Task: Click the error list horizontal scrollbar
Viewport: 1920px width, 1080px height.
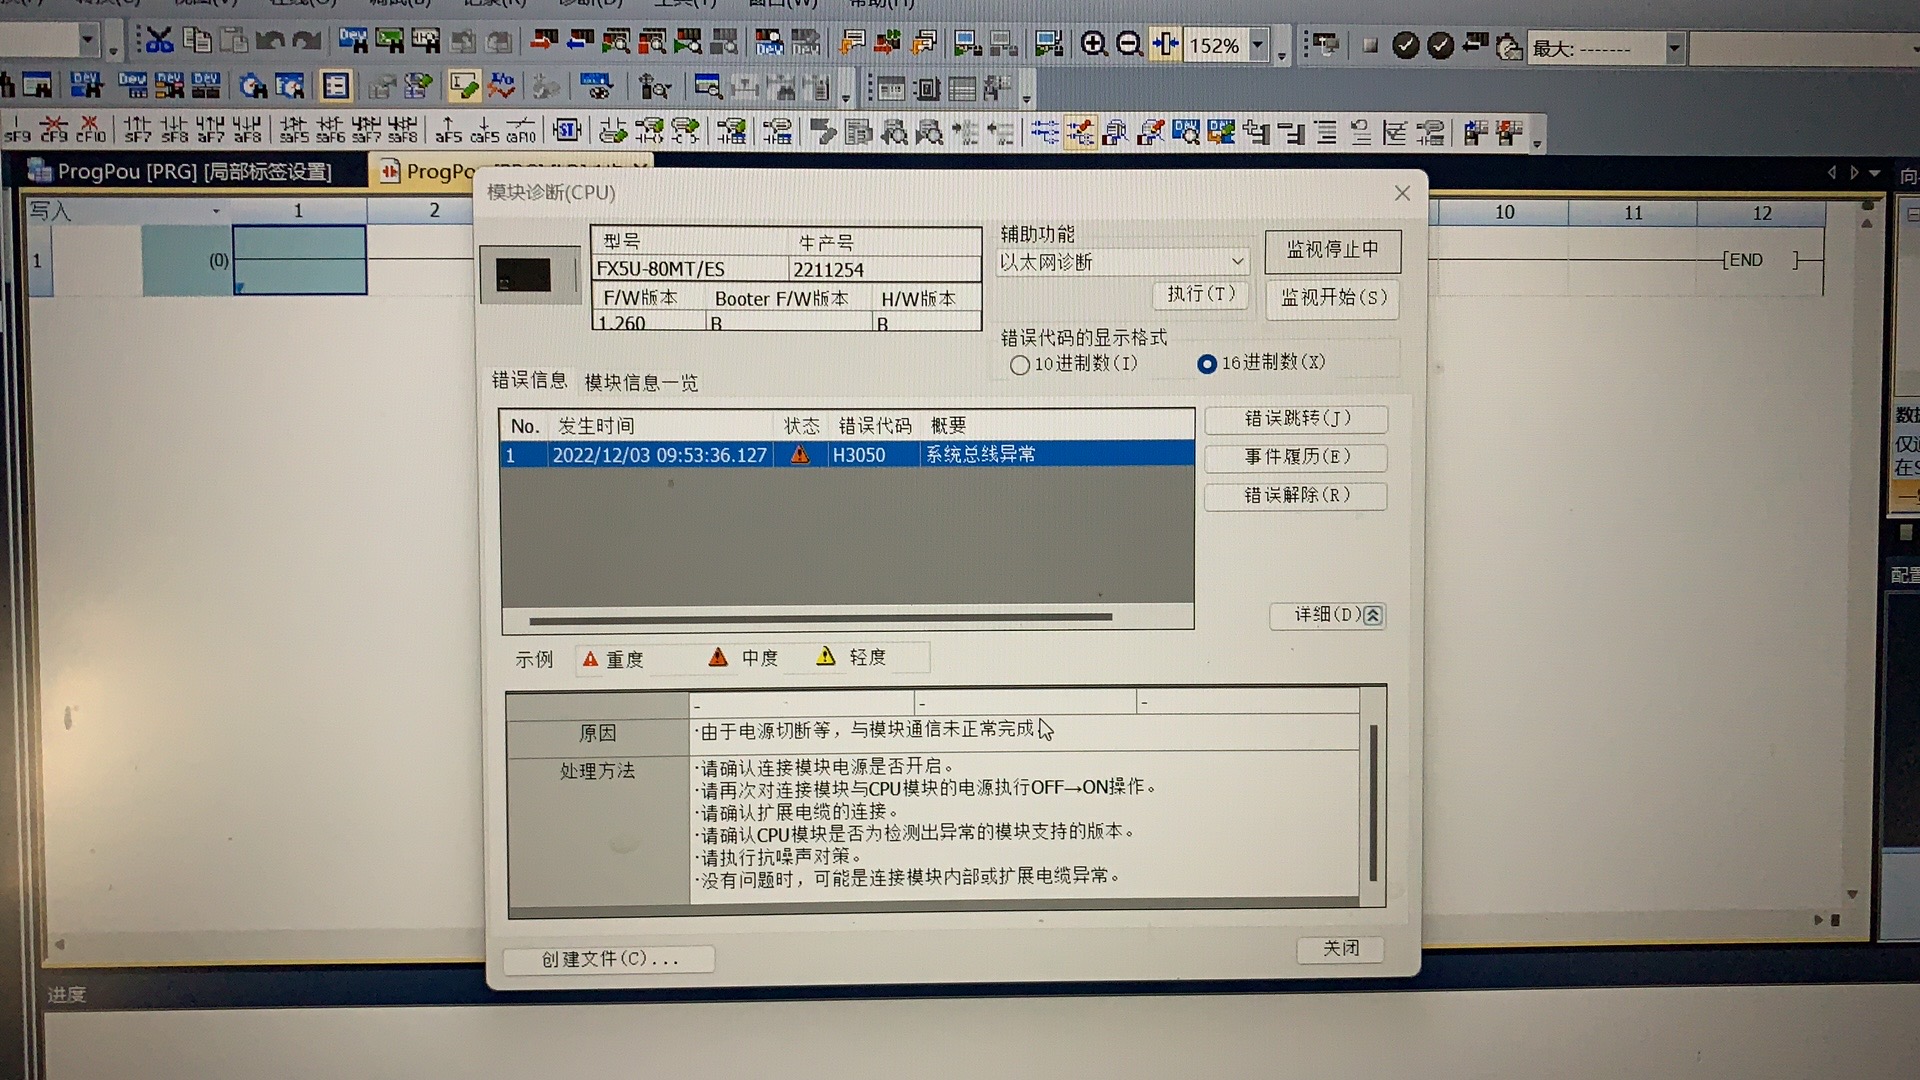Action: point(820,619)
